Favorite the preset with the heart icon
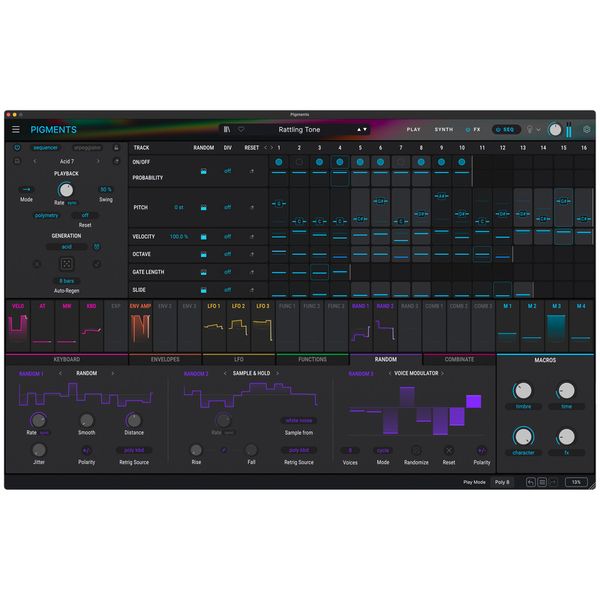600x600 pixels. tap(240, 129)
